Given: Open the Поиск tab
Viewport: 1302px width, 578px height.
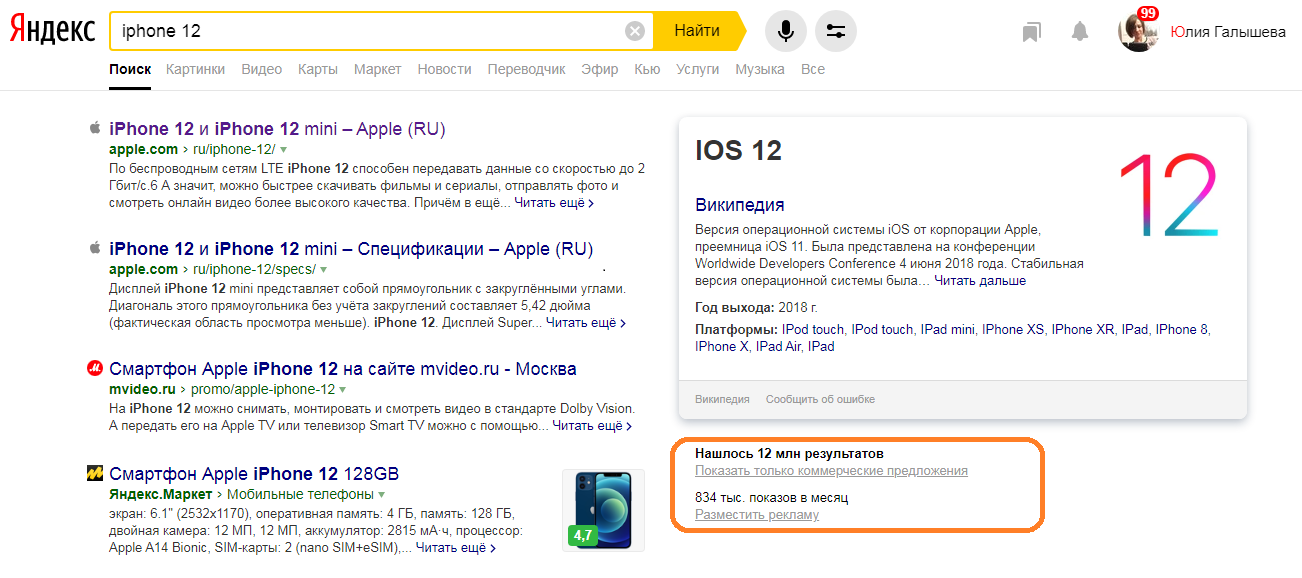Looking at the screenshot, I should pos(130,69).
